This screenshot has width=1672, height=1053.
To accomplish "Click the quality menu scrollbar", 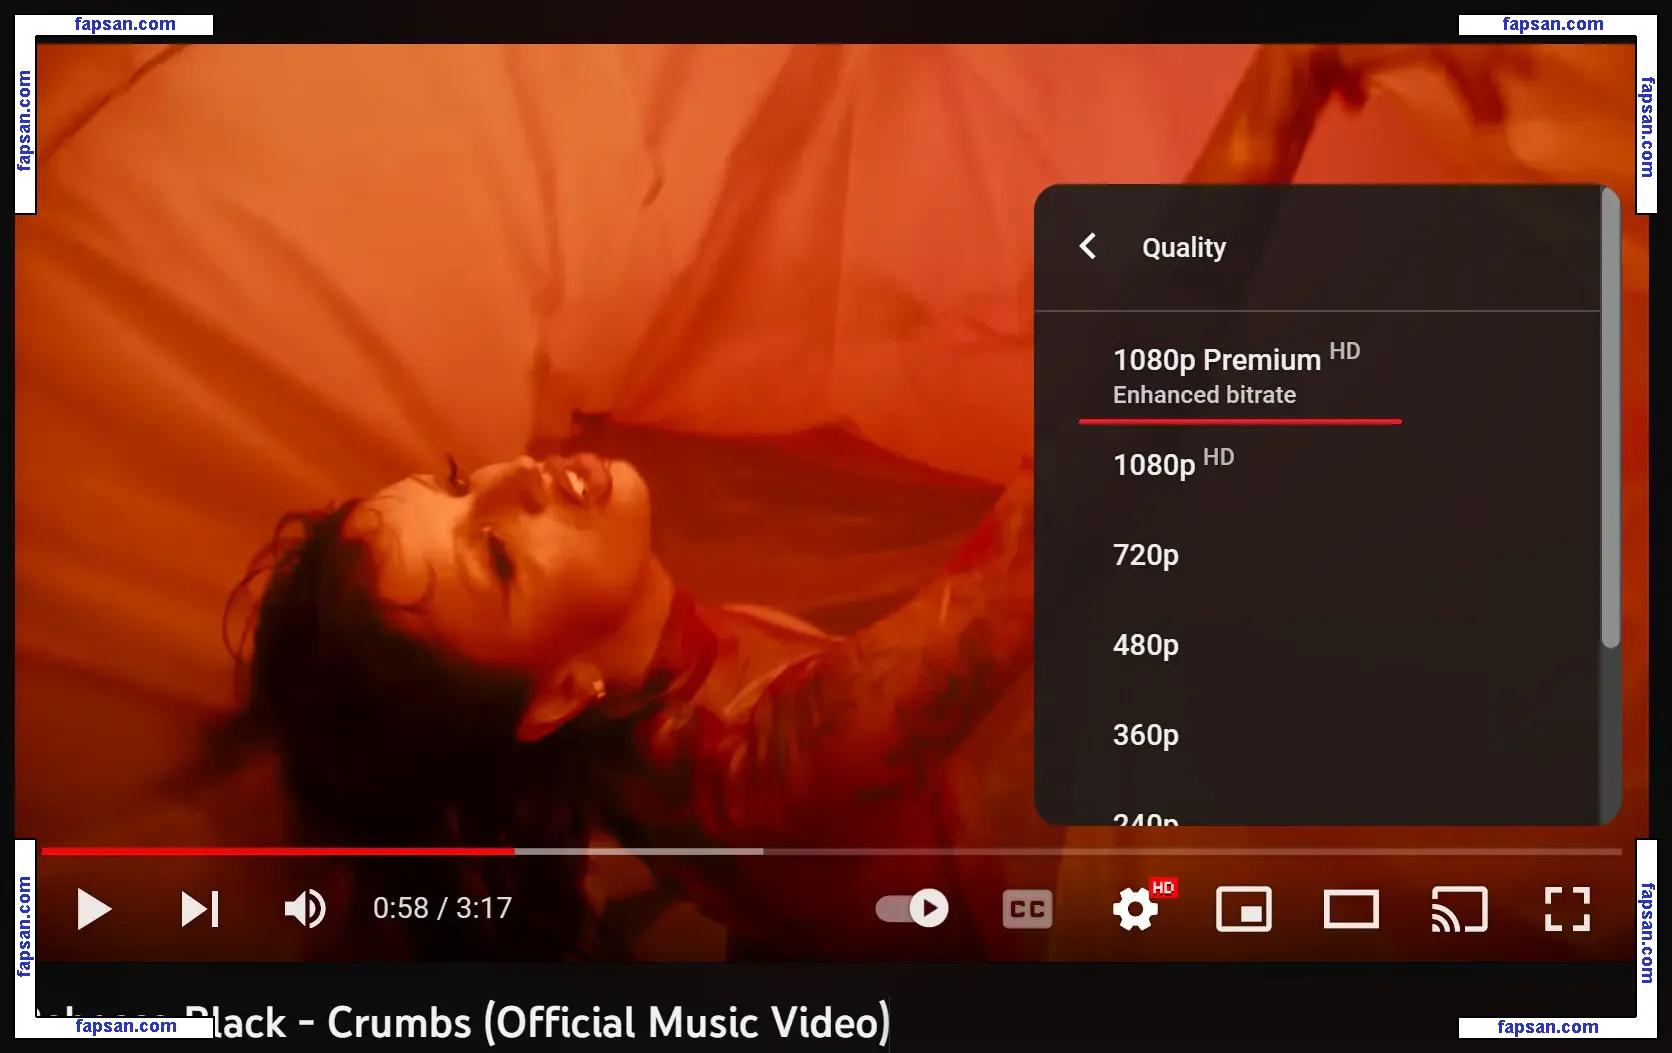I will [x=1610, y=420].
